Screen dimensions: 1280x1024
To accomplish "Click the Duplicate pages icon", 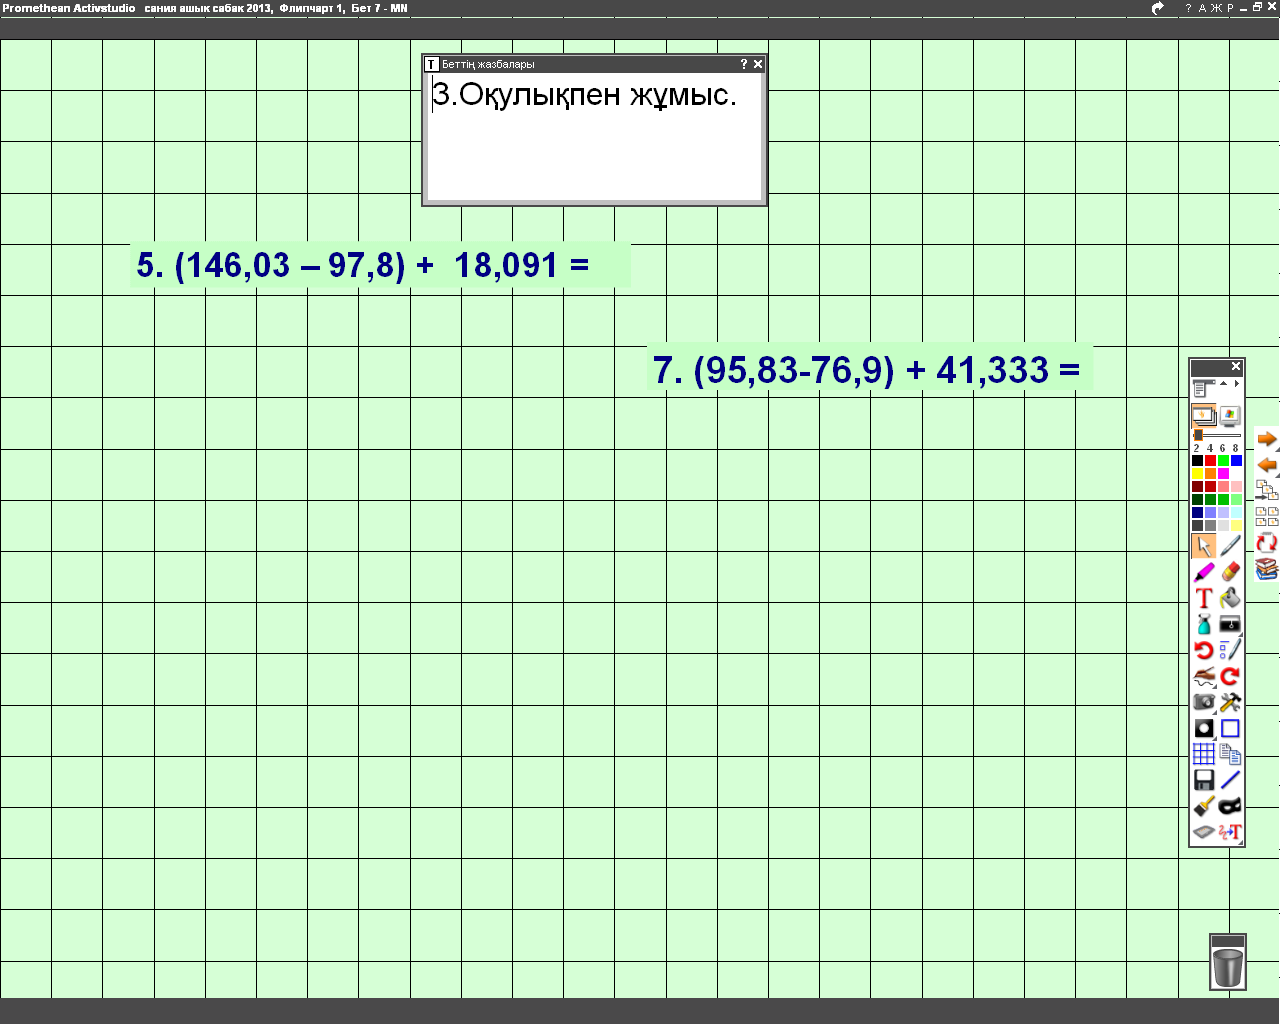I will [x=1230, y=754].
